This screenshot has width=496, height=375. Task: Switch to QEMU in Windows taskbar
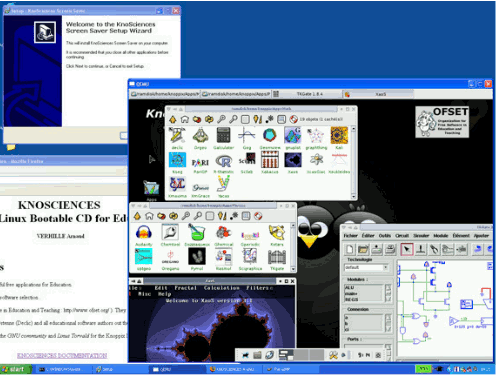pos(176,369)
